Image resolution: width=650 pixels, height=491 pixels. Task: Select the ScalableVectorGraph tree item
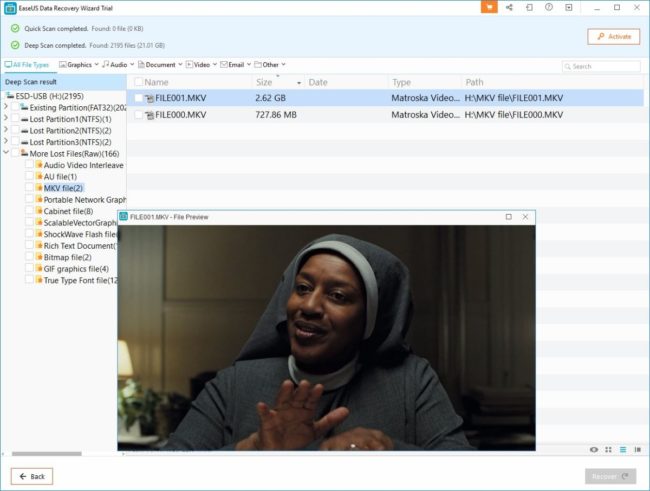pos(80,222)
